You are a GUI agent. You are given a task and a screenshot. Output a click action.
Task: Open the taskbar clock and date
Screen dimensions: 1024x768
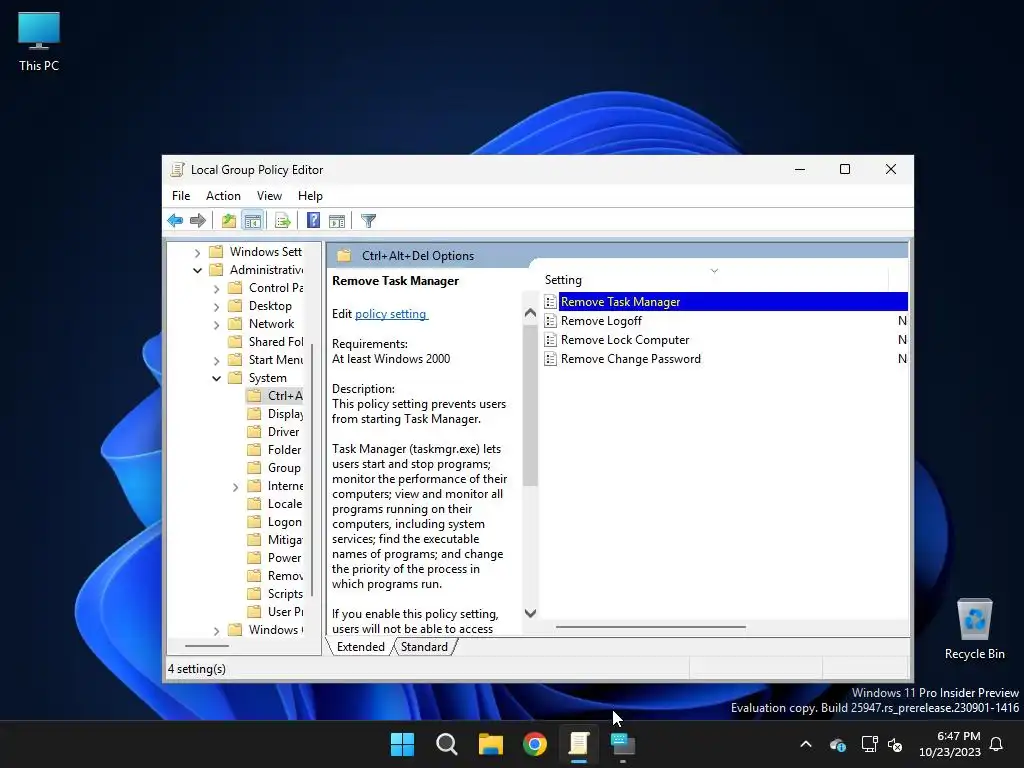click(x=950, y=744)
